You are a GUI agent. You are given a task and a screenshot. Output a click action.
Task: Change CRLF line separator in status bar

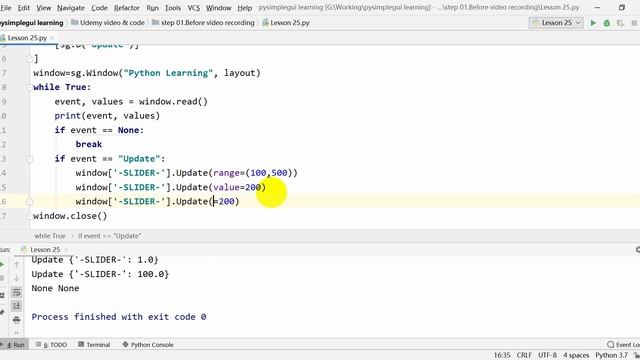(x=524, y=355)
